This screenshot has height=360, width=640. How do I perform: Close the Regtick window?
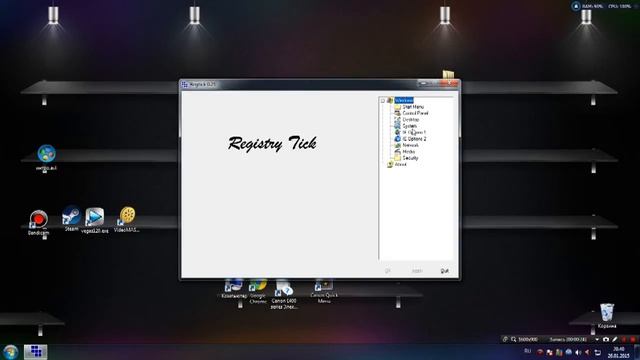tap(450, 83)
